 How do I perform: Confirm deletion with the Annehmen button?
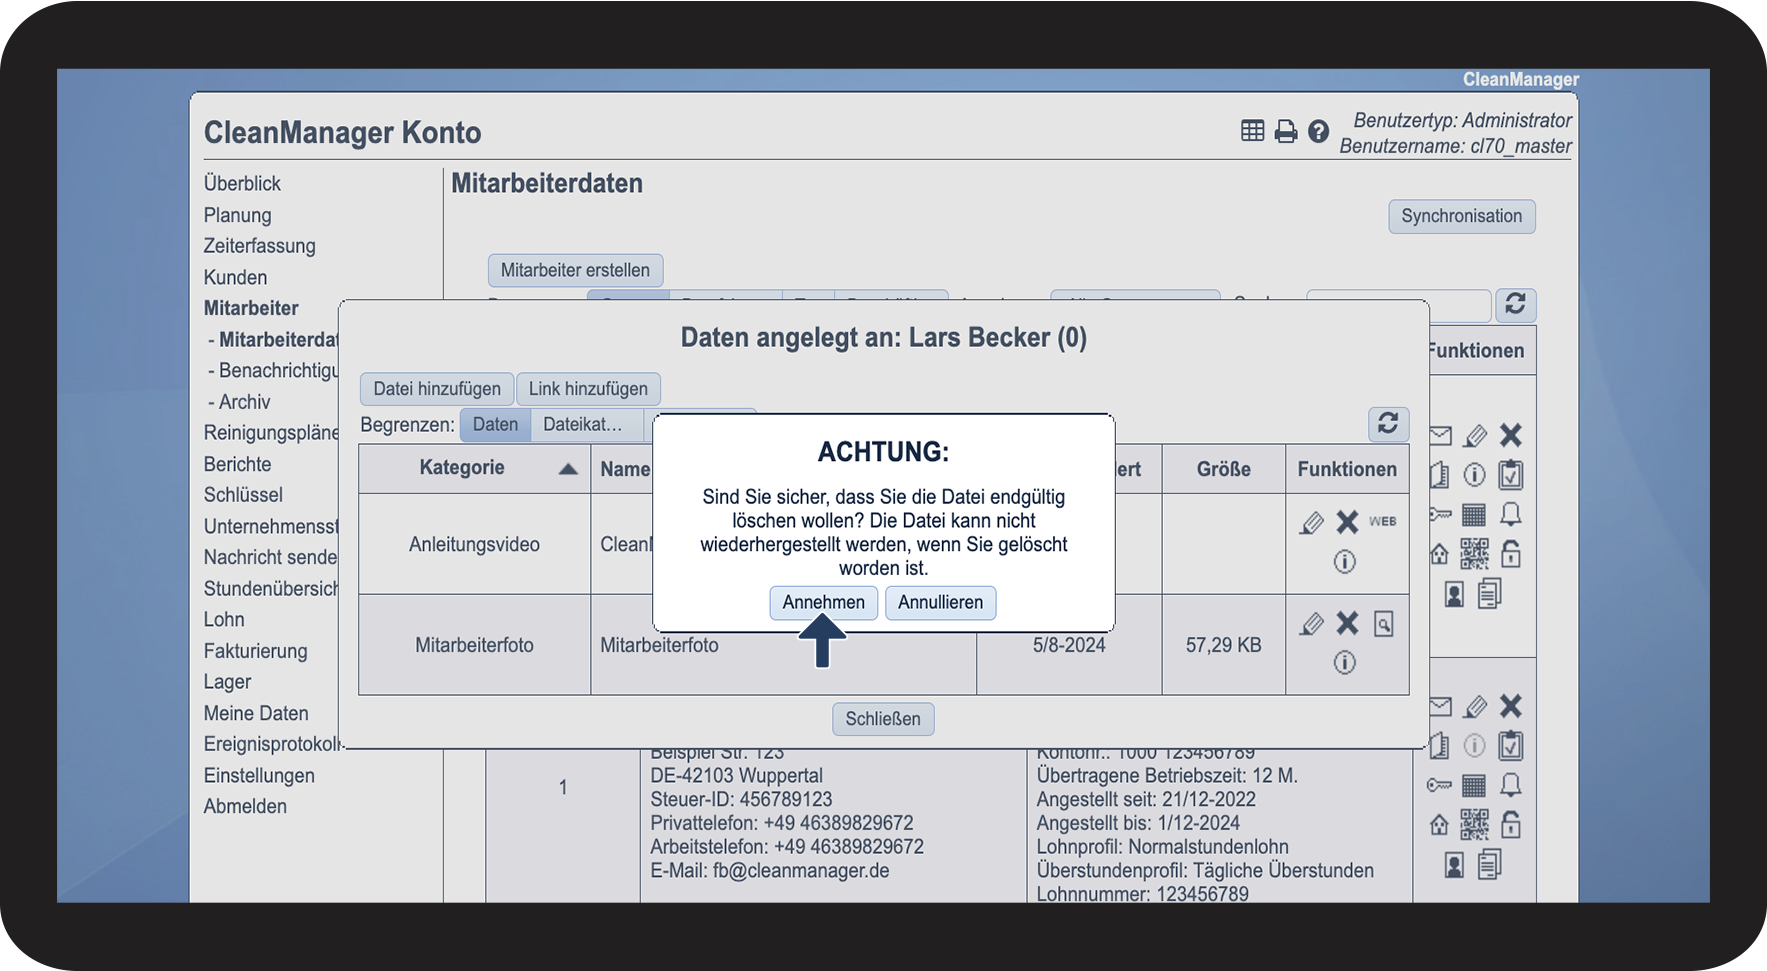click(823, 602)
